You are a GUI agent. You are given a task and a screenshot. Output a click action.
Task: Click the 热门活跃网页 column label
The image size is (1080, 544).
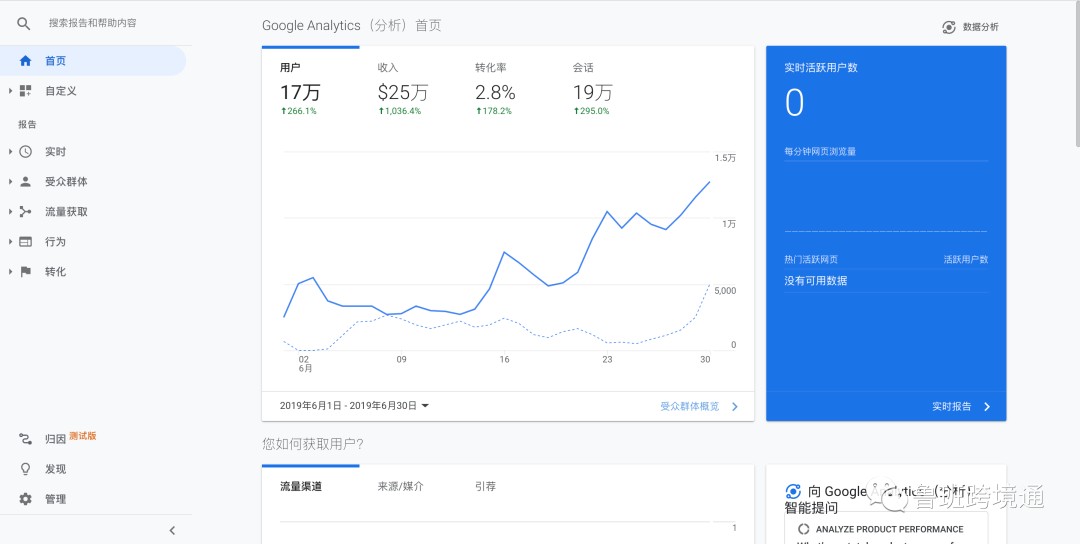click(811, 260)
